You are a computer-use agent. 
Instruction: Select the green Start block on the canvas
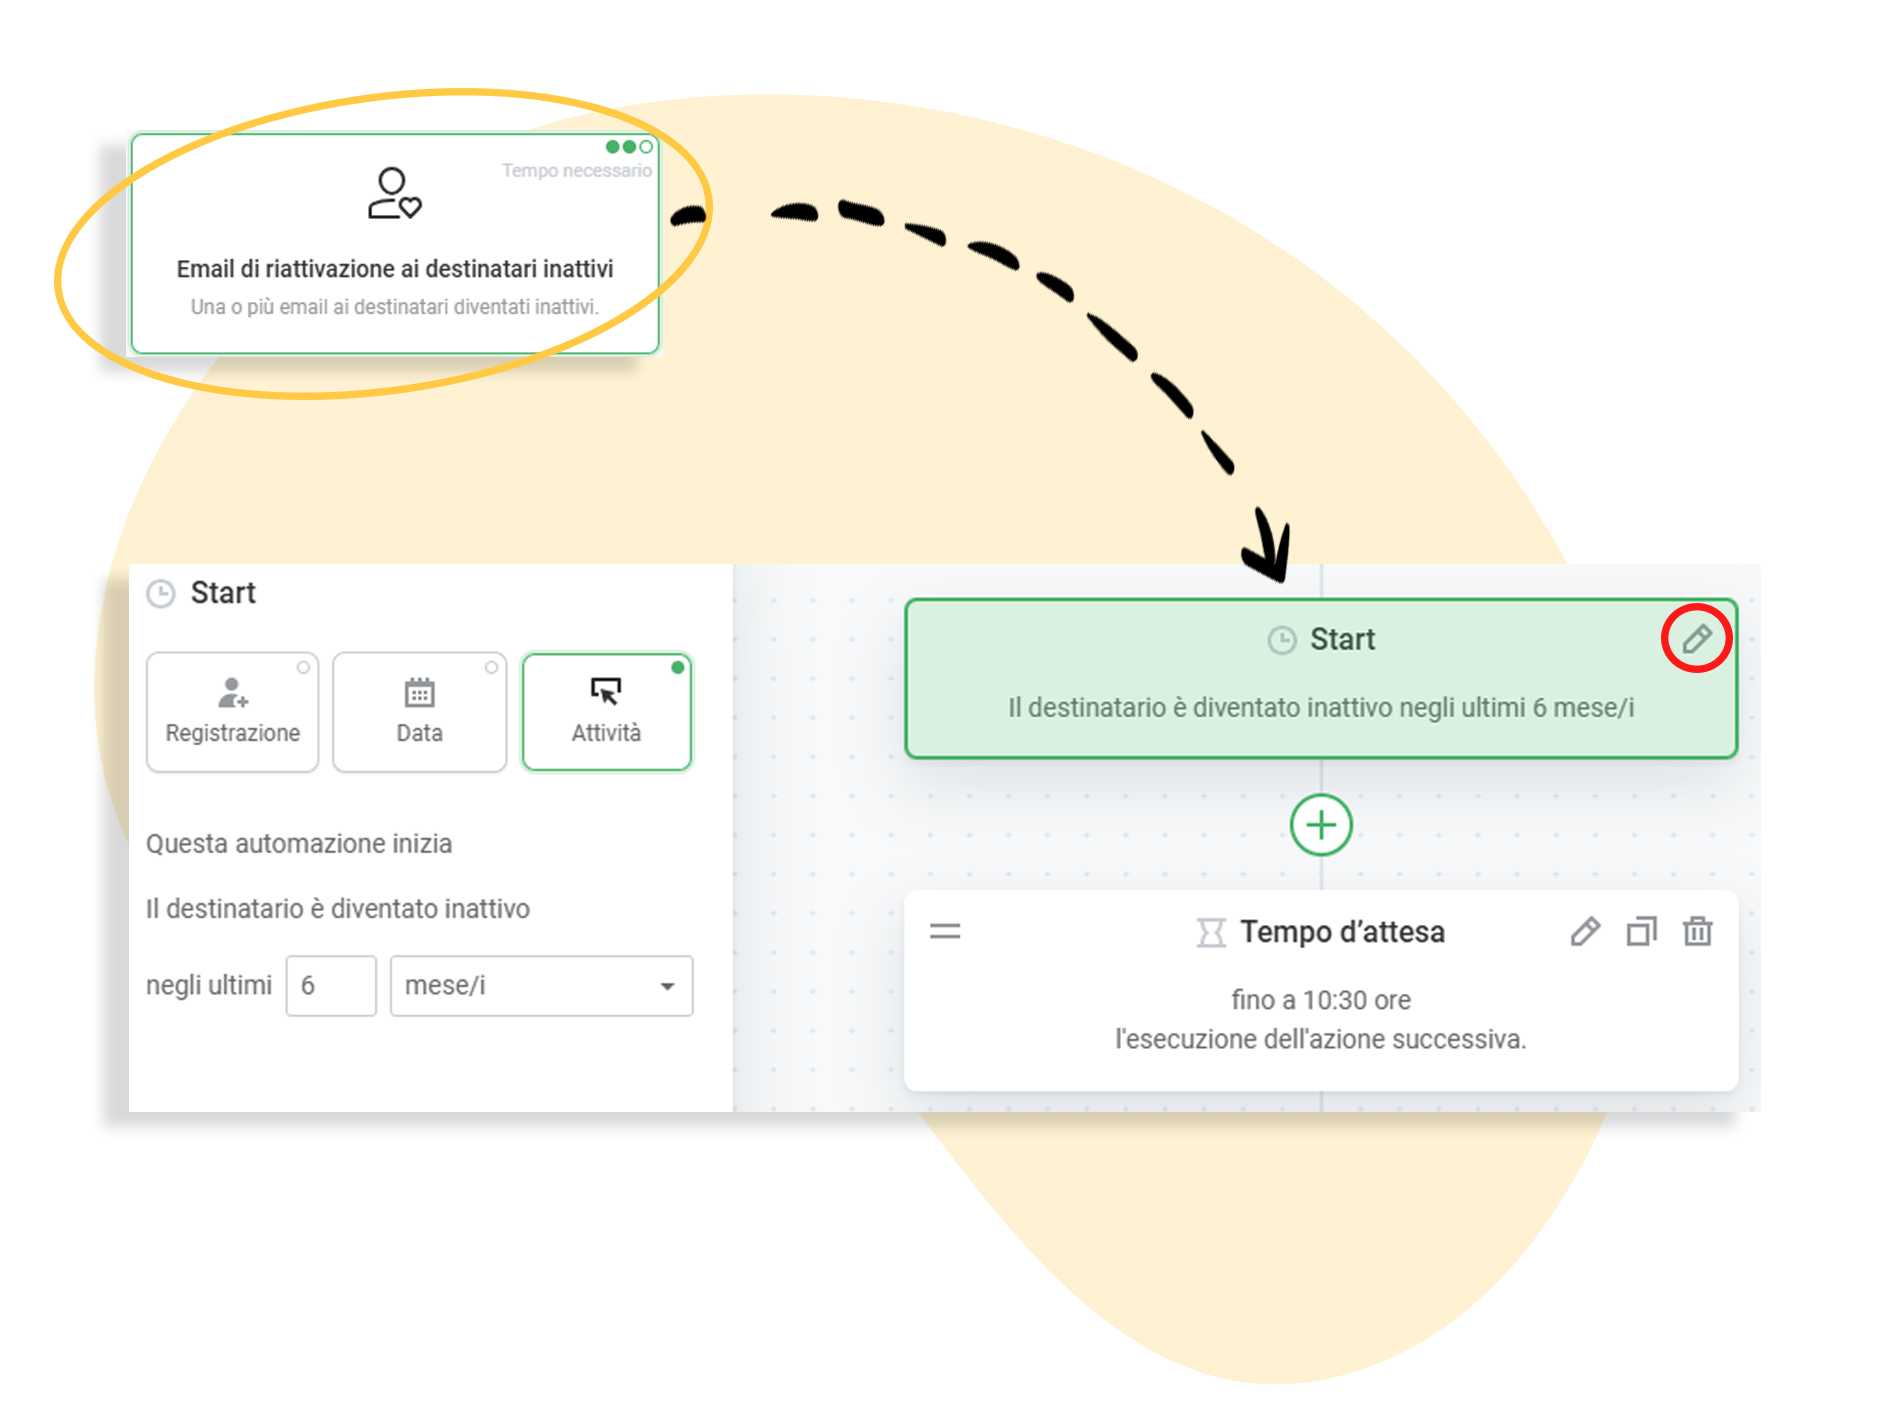click(x=1320, y=680)
